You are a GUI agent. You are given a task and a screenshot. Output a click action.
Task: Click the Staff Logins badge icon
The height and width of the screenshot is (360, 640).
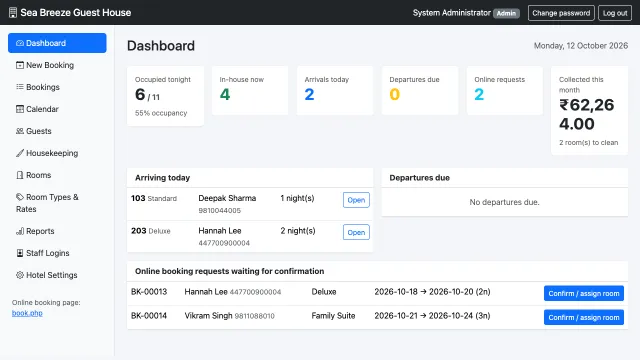tap(20, 253)
